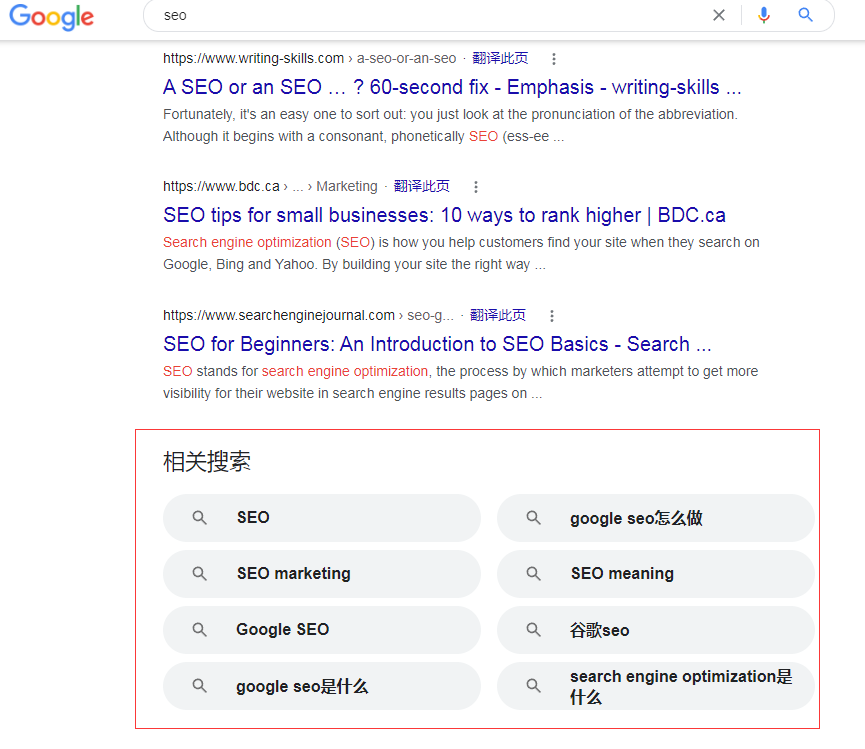The image size is (865, 749).
Task: Click the 相关搜索 heading
Action: (x=207, y=462)
